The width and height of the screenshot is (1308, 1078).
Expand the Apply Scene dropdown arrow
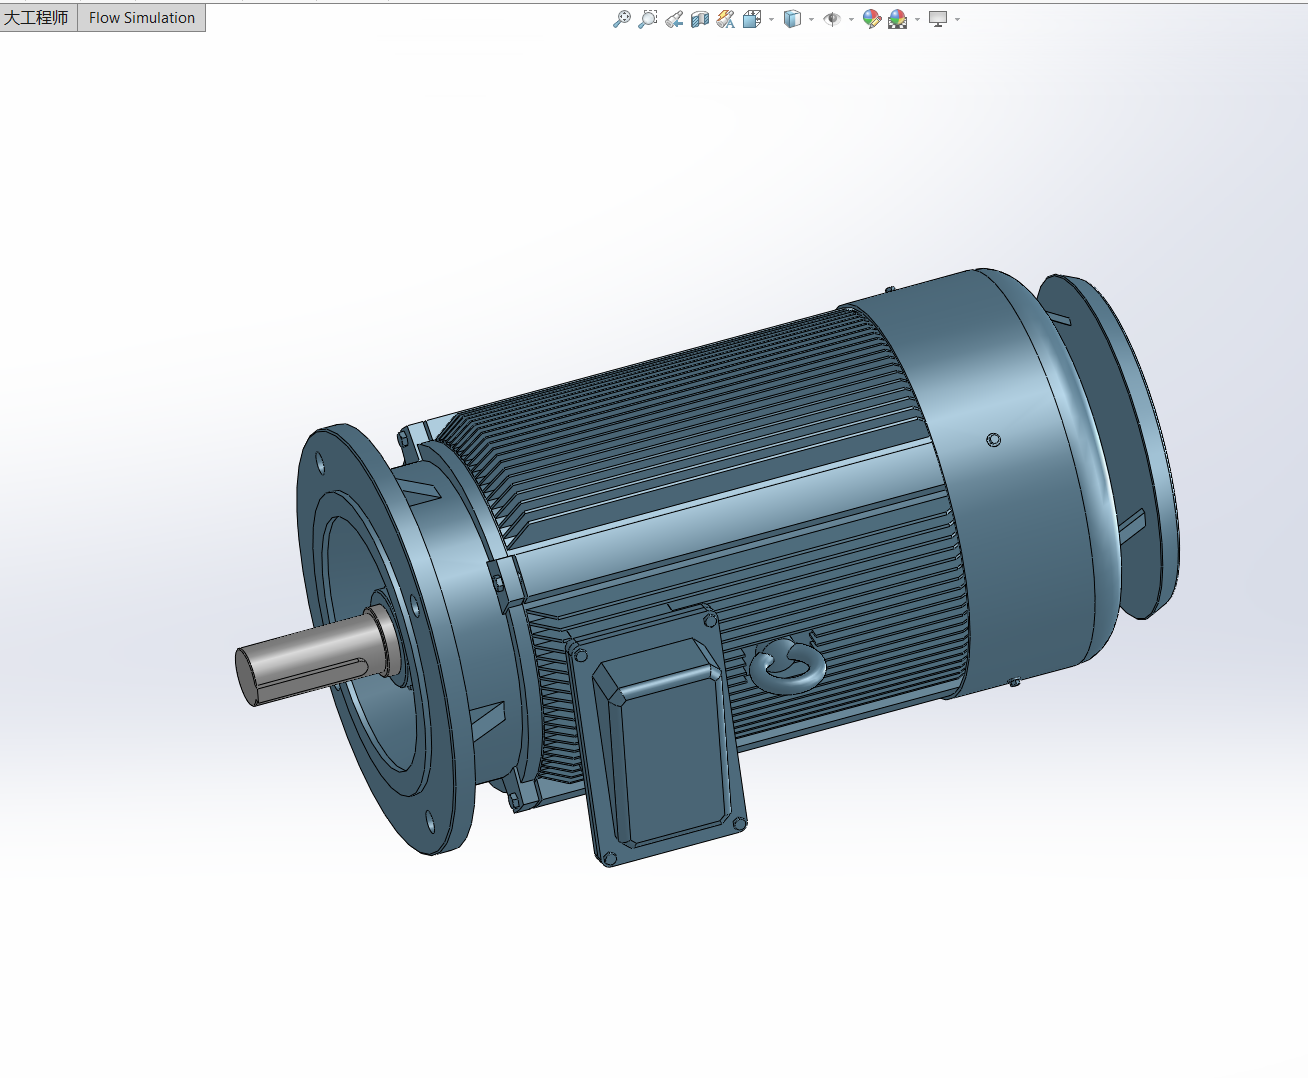917,19
